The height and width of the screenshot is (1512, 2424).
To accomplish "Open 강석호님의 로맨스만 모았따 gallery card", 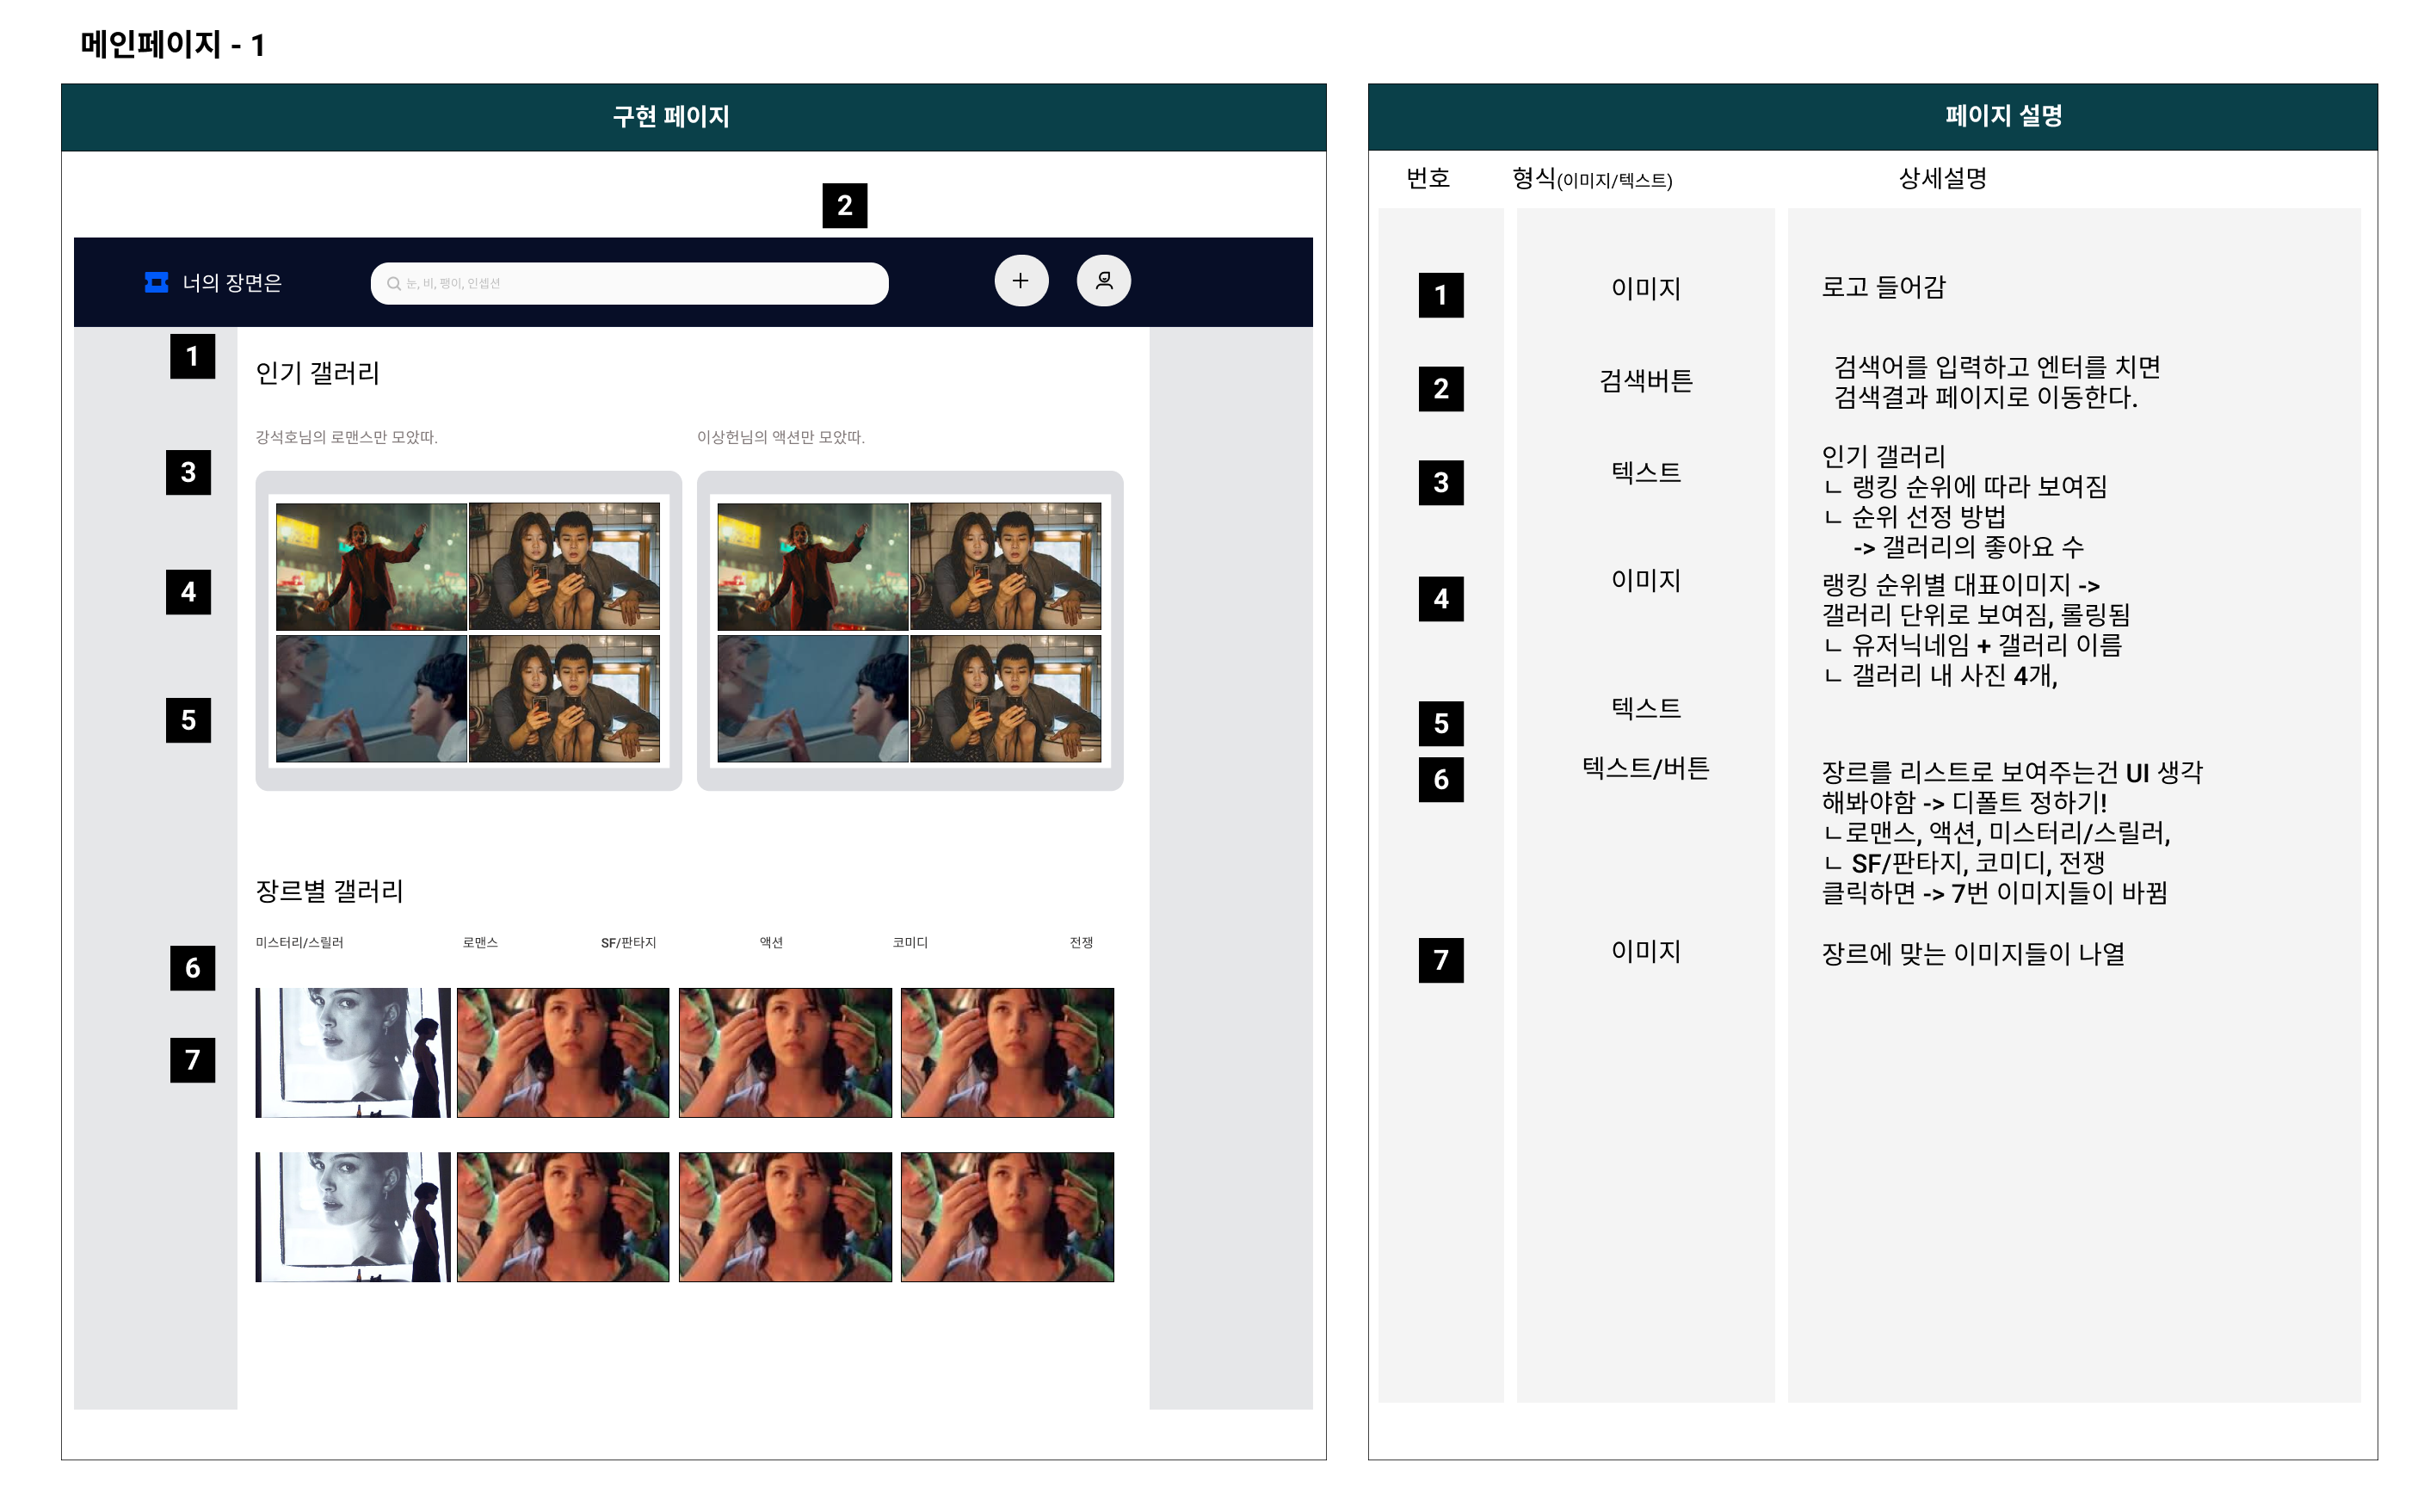I will pyautogui.click(x=468, y=631).
